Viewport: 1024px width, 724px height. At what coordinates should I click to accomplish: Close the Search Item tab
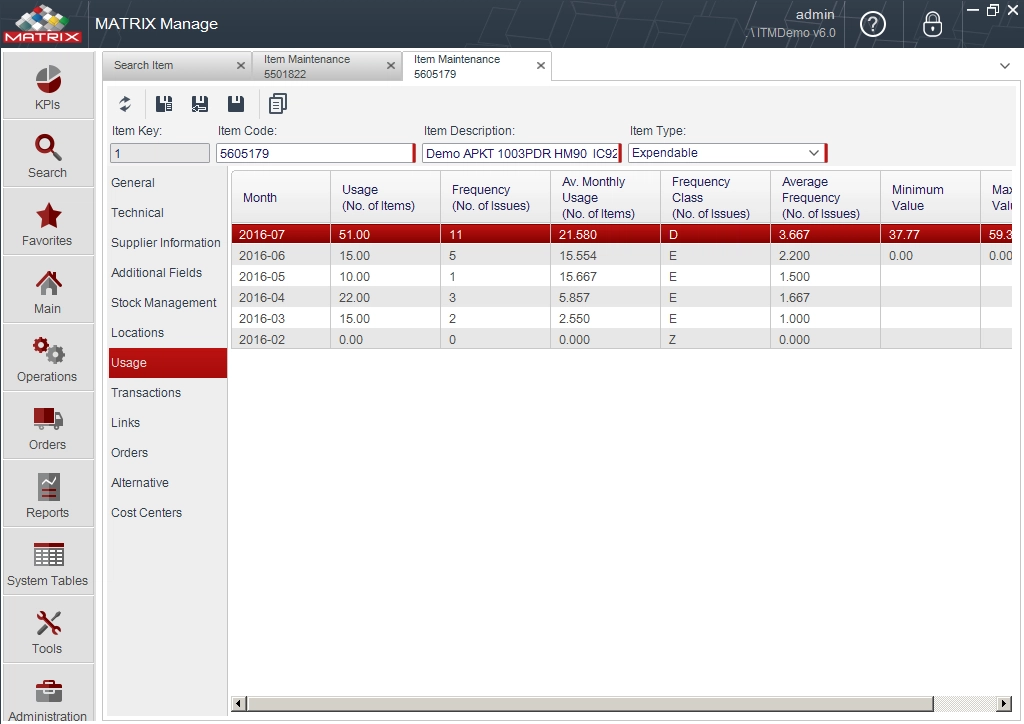(x=240, y=65)
